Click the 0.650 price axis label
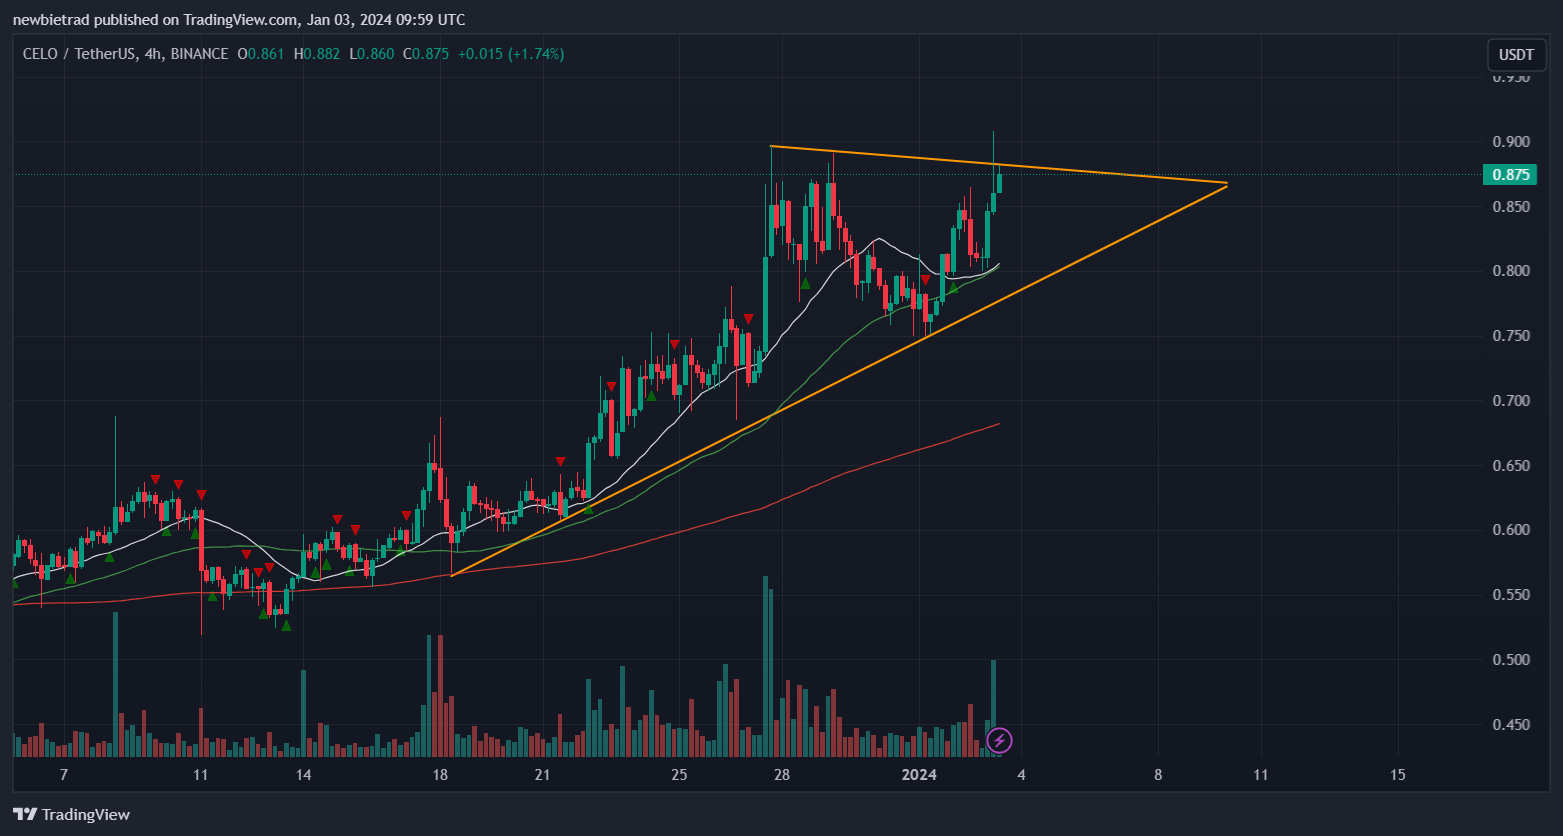1563x836 pixels. coord(1511,466)
